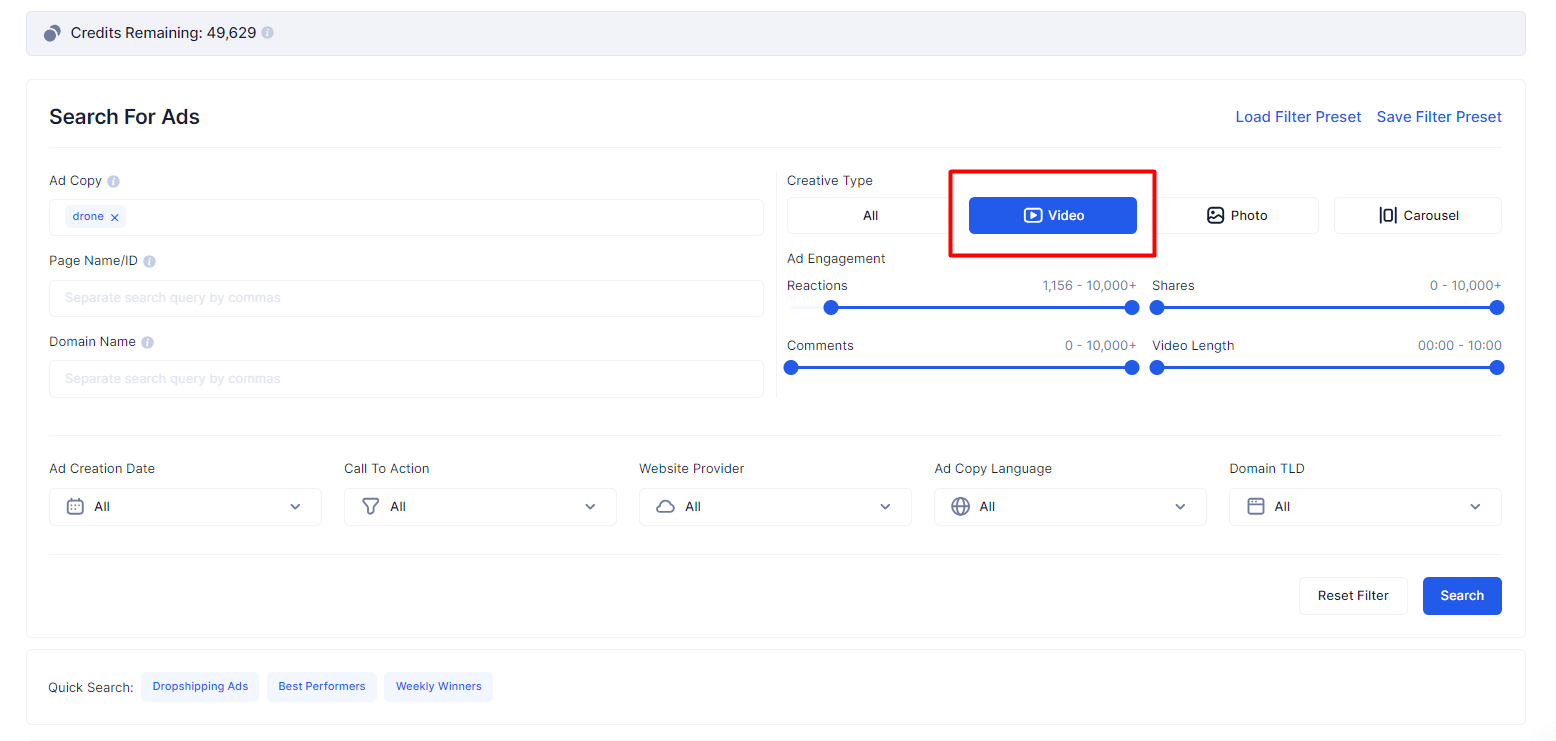Click the globe icon in Ad Copy Language
Screen dimensions: 1556x741
(960, 507)
